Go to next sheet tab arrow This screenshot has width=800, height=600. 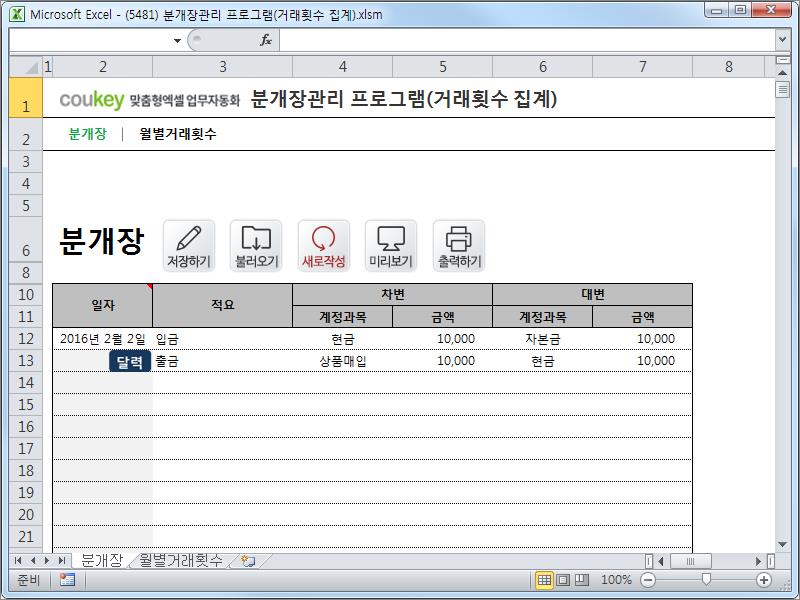coord(47,561)
